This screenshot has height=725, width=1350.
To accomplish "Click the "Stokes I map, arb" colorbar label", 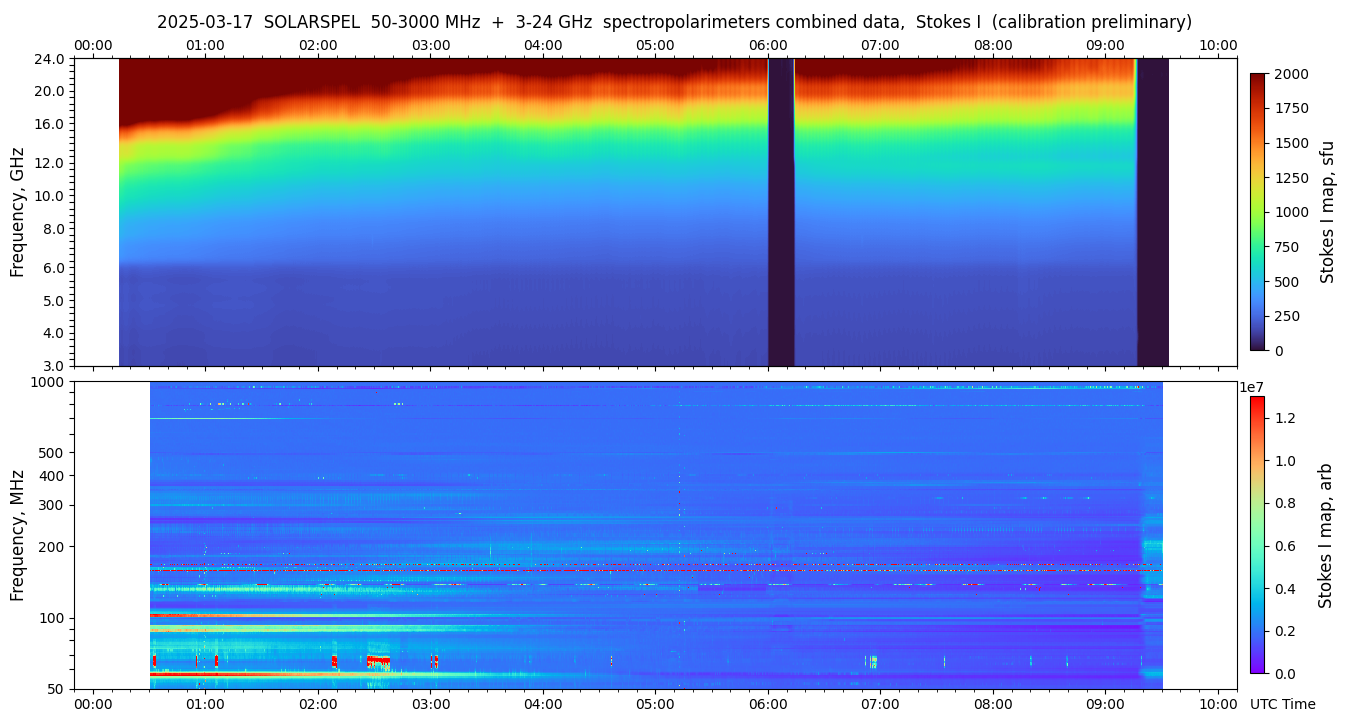I will click(1325, 535).
